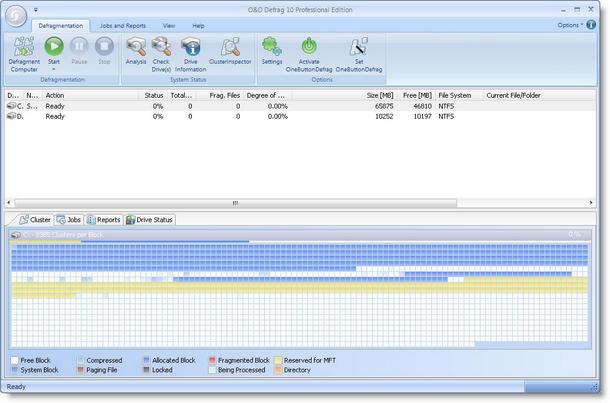Click the Reports tab icon

point(91,220)
